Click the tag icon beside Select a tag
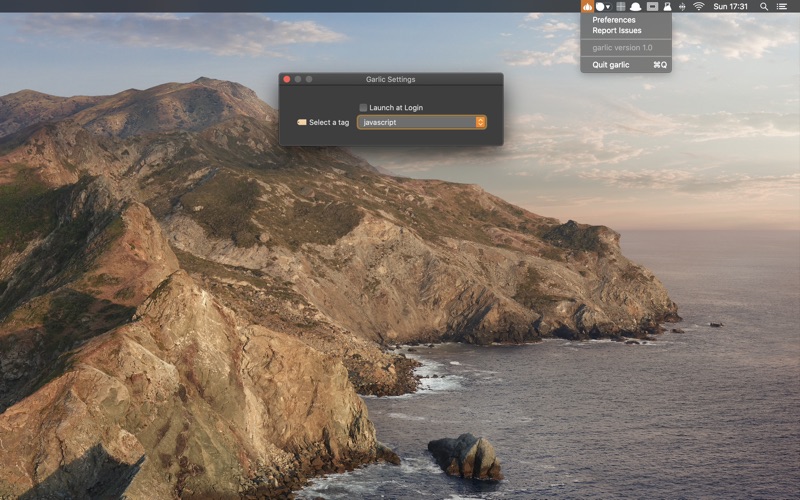 point(302,122)
